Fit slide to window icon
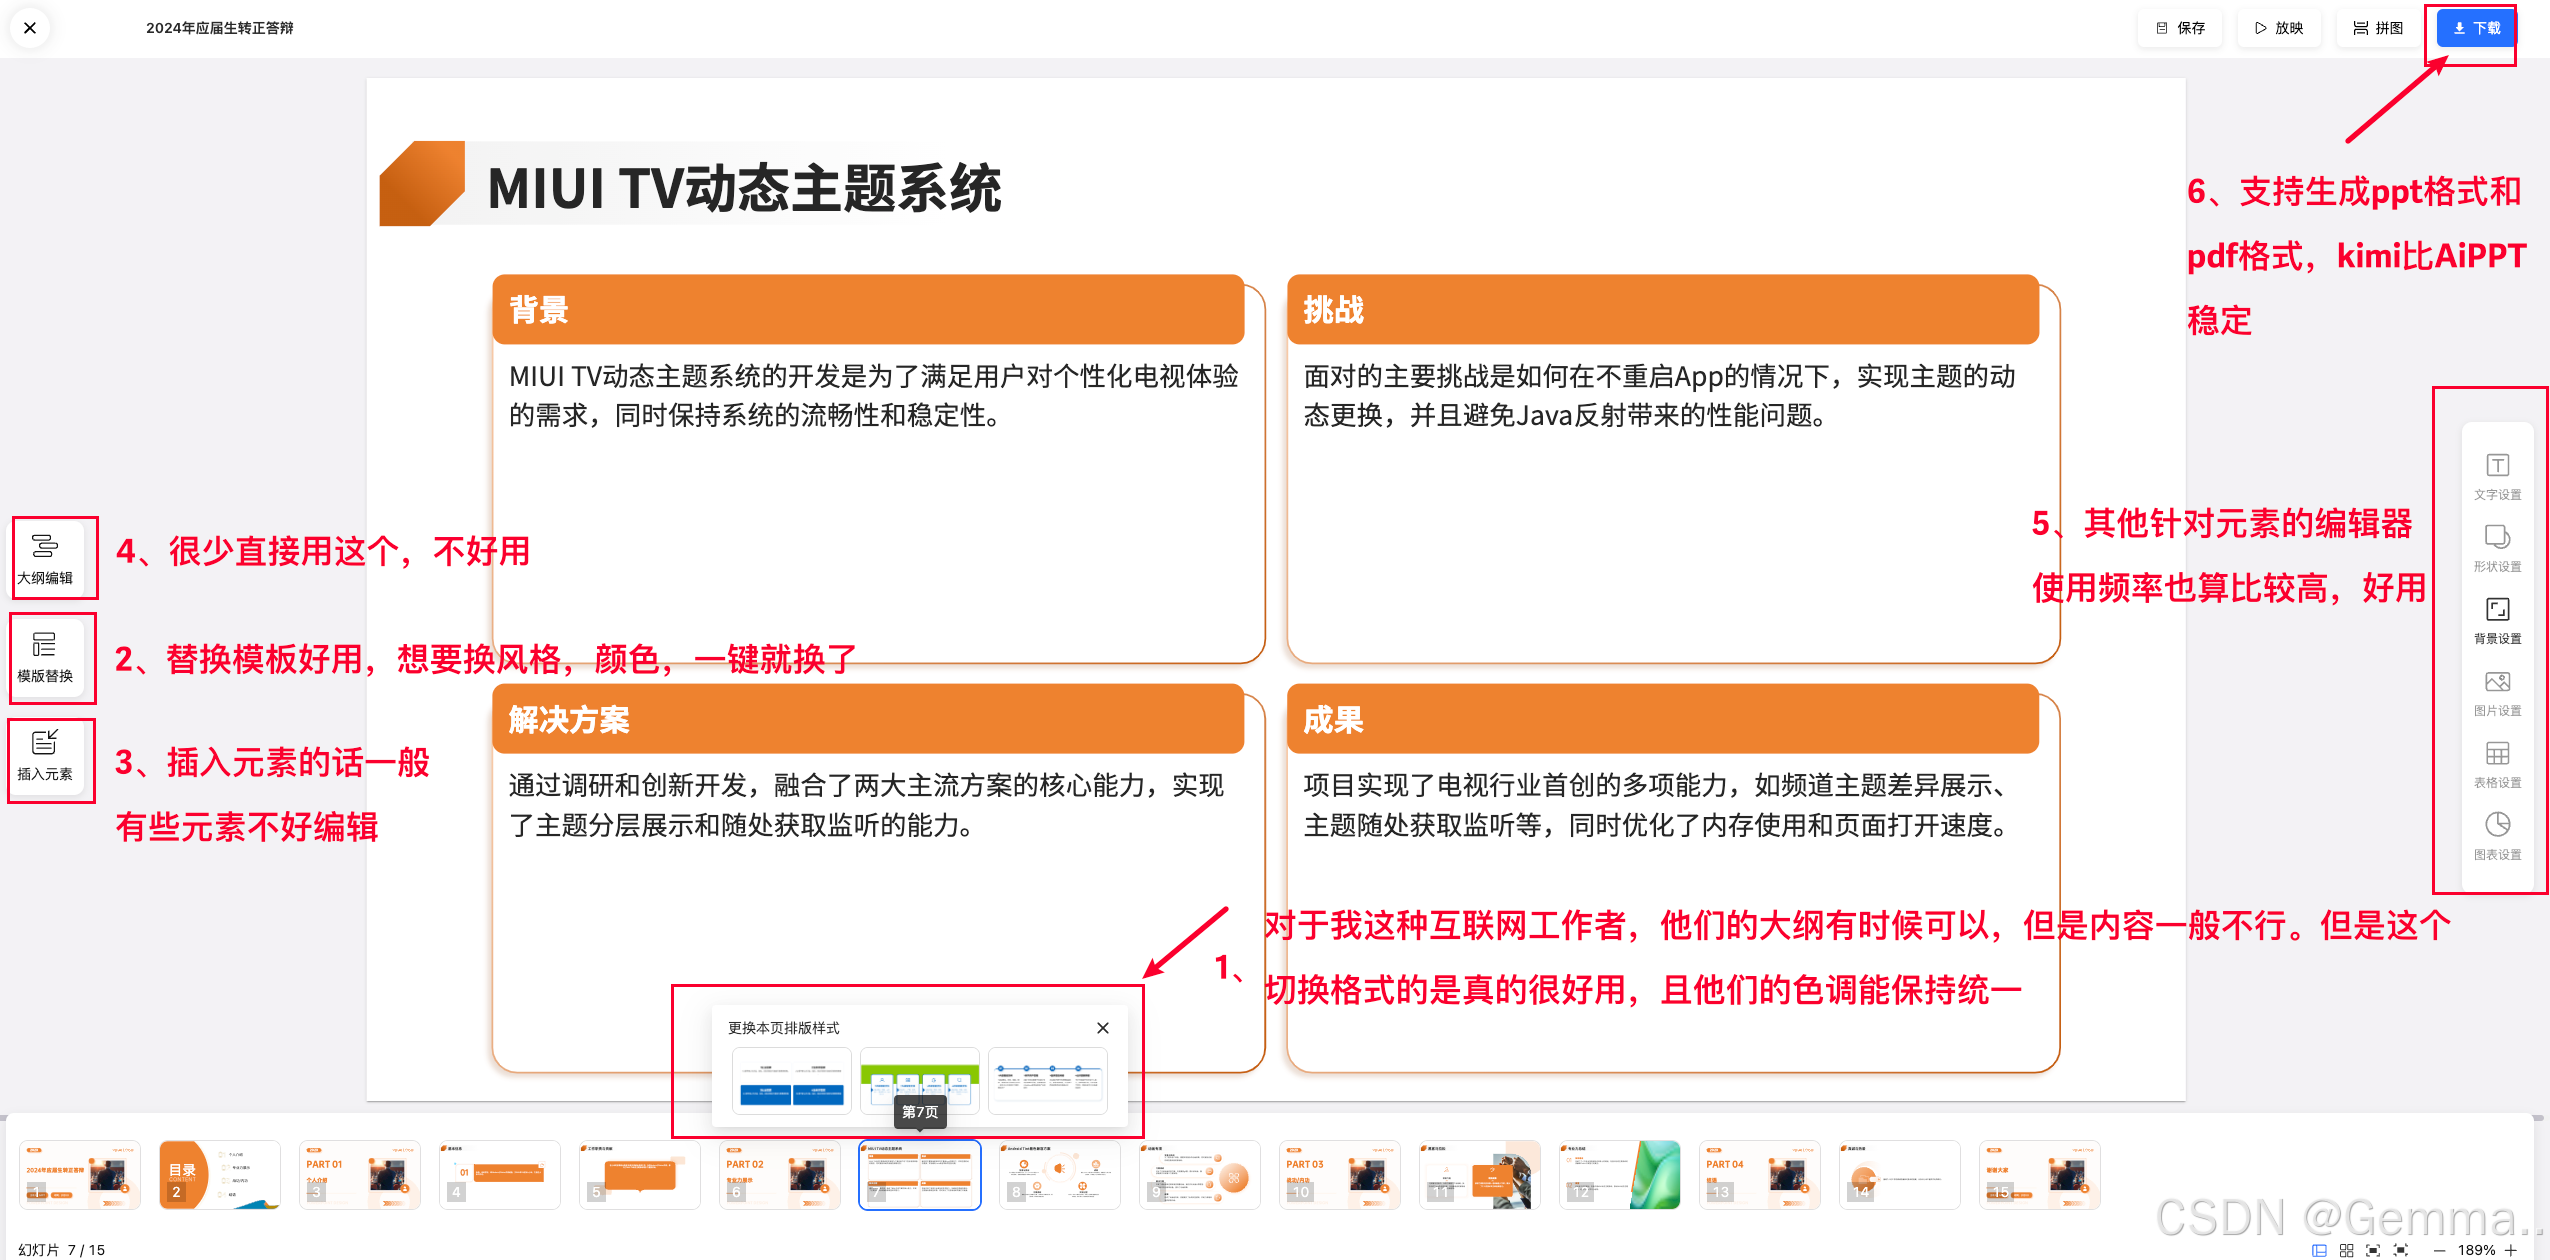2550x1260 pixels. click(x=2373, y=1250)
